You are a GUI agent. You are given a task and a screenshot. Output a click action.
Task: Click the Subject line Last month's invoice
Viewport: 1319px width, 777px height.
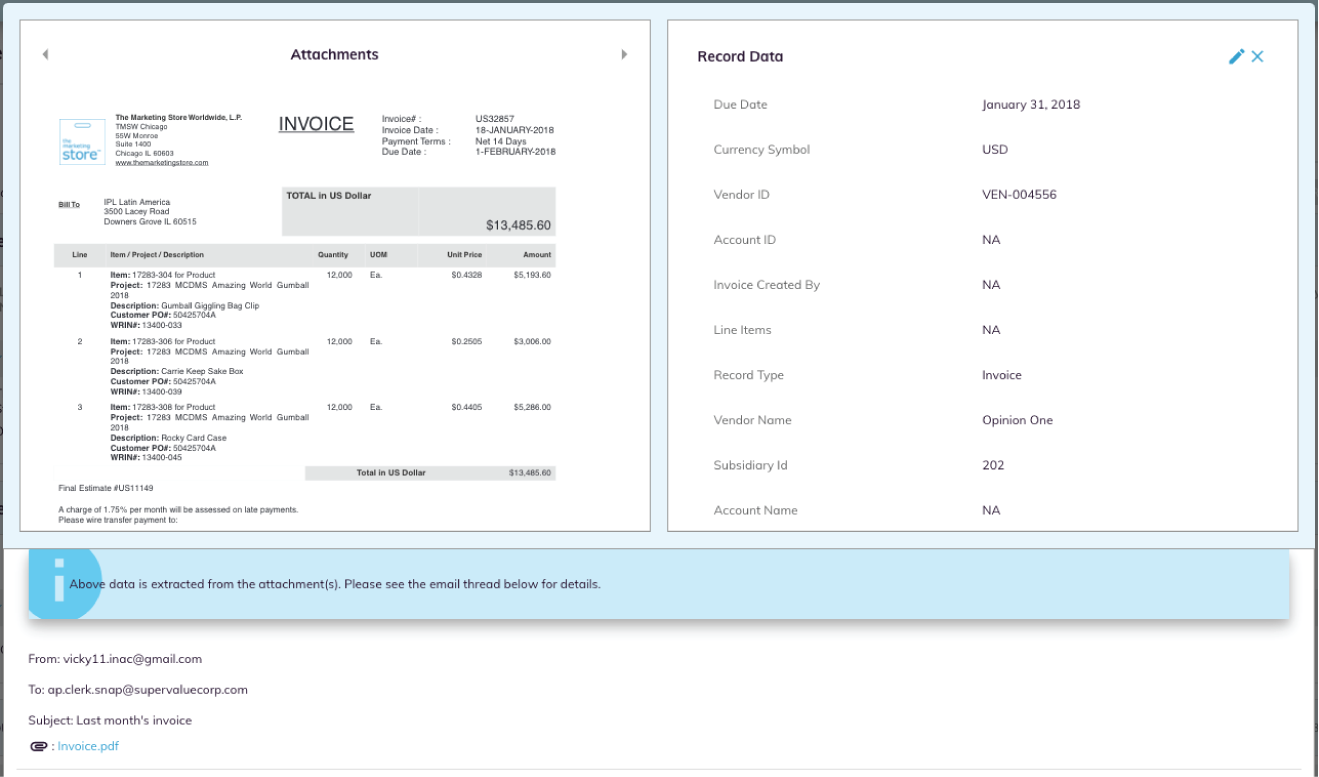tap(110, 720)
